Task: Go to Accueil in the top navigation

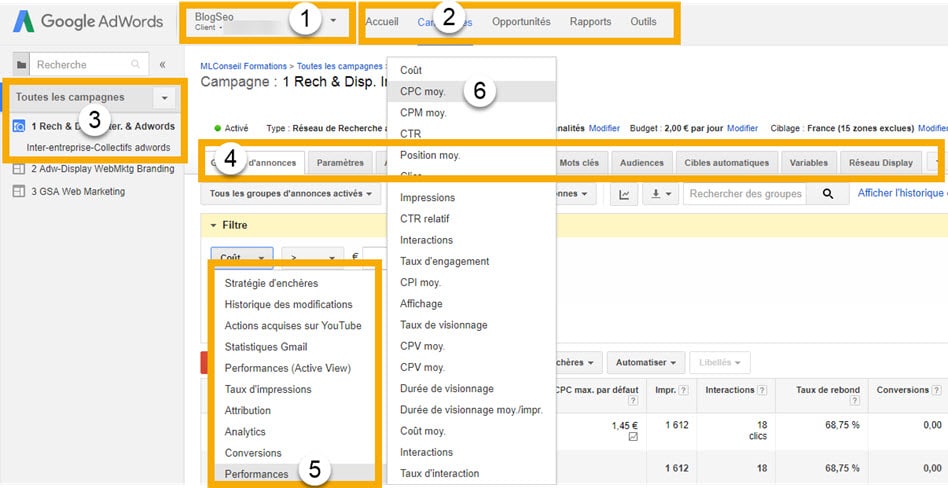Action: tap(382, 22)
